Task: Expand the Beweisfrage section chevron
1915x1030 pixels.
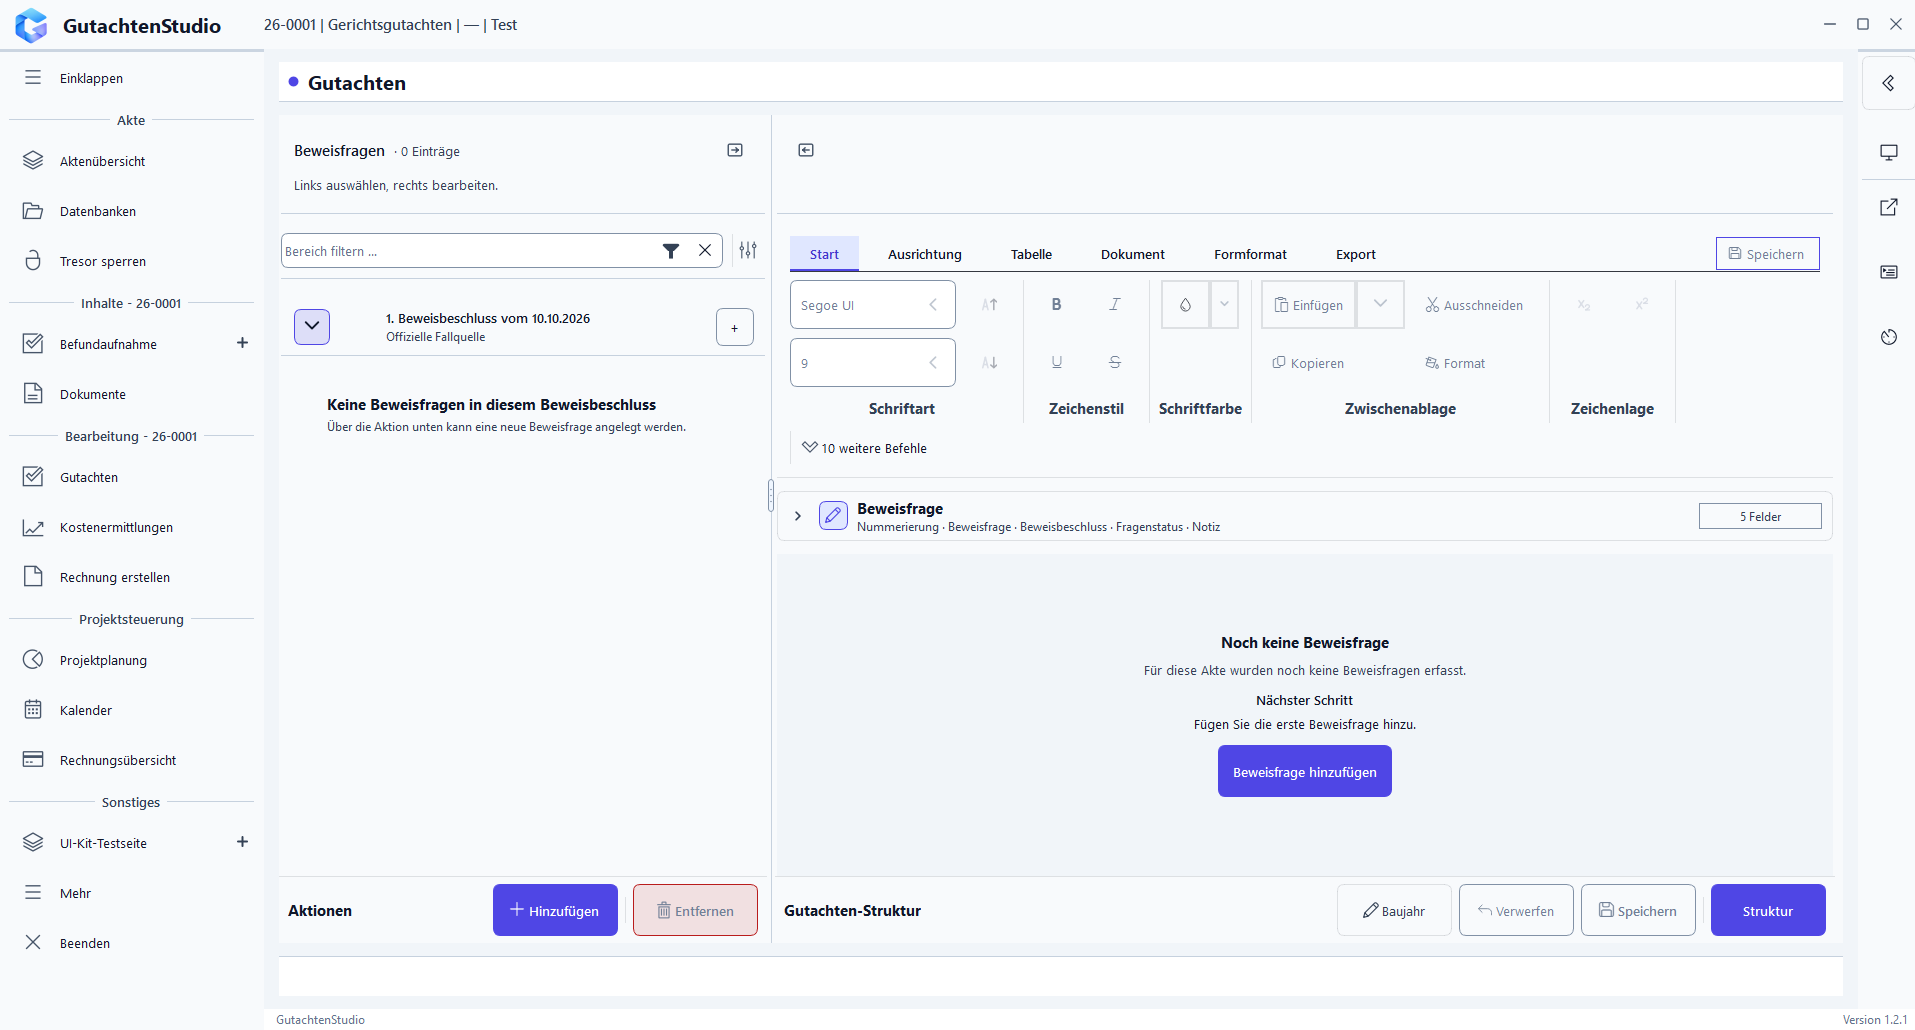Action: (798, 516)
